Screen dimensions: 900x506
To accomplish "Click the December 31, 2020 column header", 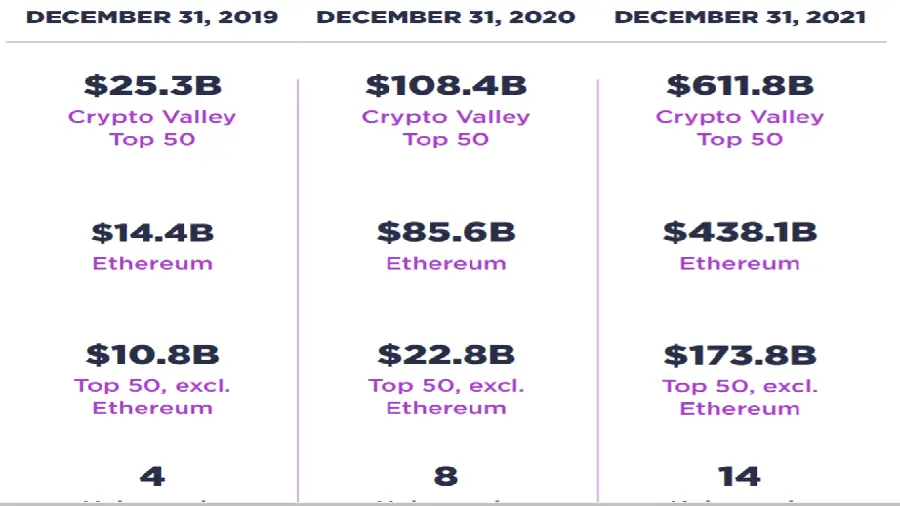I will tap(446, 17).
